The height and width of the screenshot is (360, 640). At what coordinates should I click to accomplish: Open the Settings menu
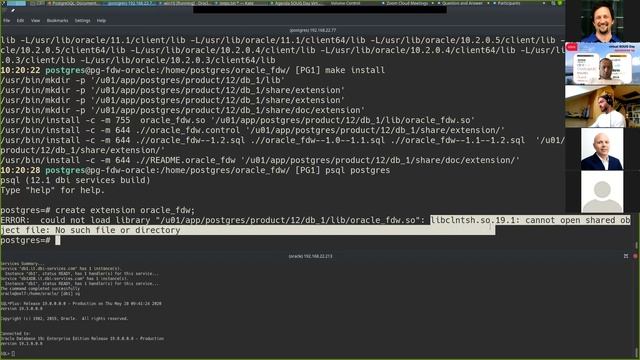click(82, 20)
